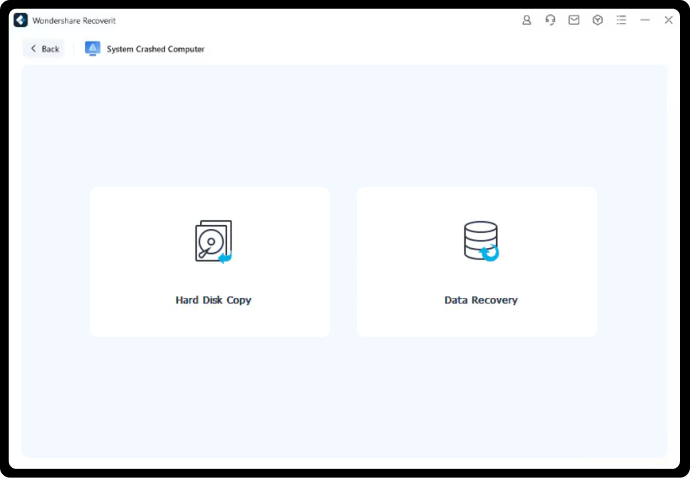
Task: Click the Wondershare Recoverit logo icon
Action: click(x=21, y=20)
